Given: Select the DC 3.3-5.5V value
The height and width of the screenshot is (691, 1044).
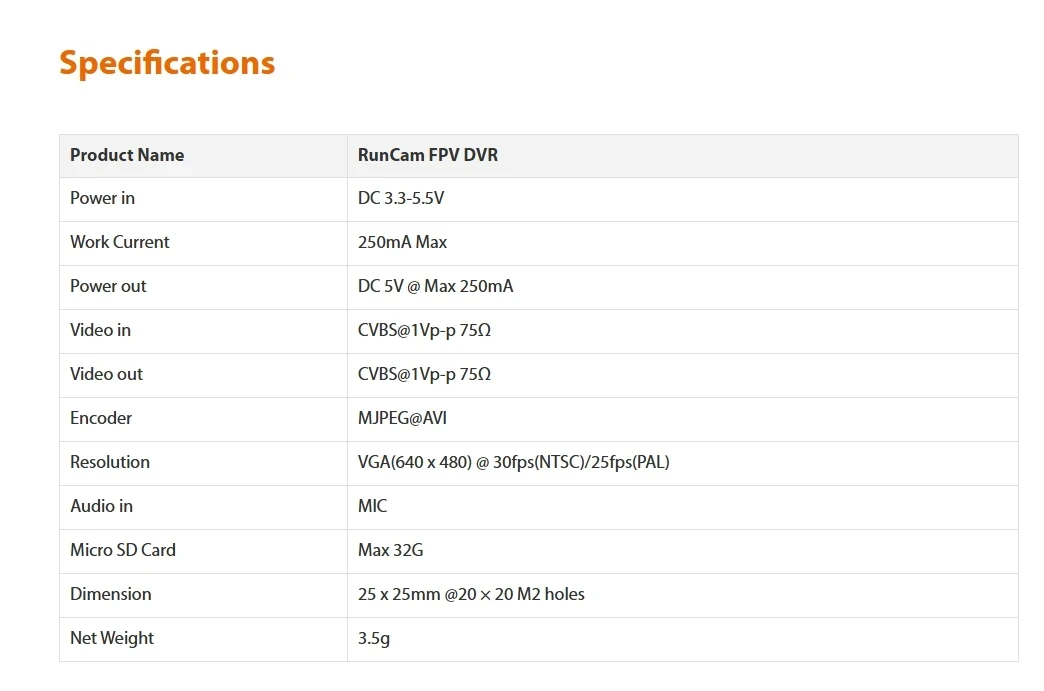Looking at the screenshot, I should click(401, 198).
